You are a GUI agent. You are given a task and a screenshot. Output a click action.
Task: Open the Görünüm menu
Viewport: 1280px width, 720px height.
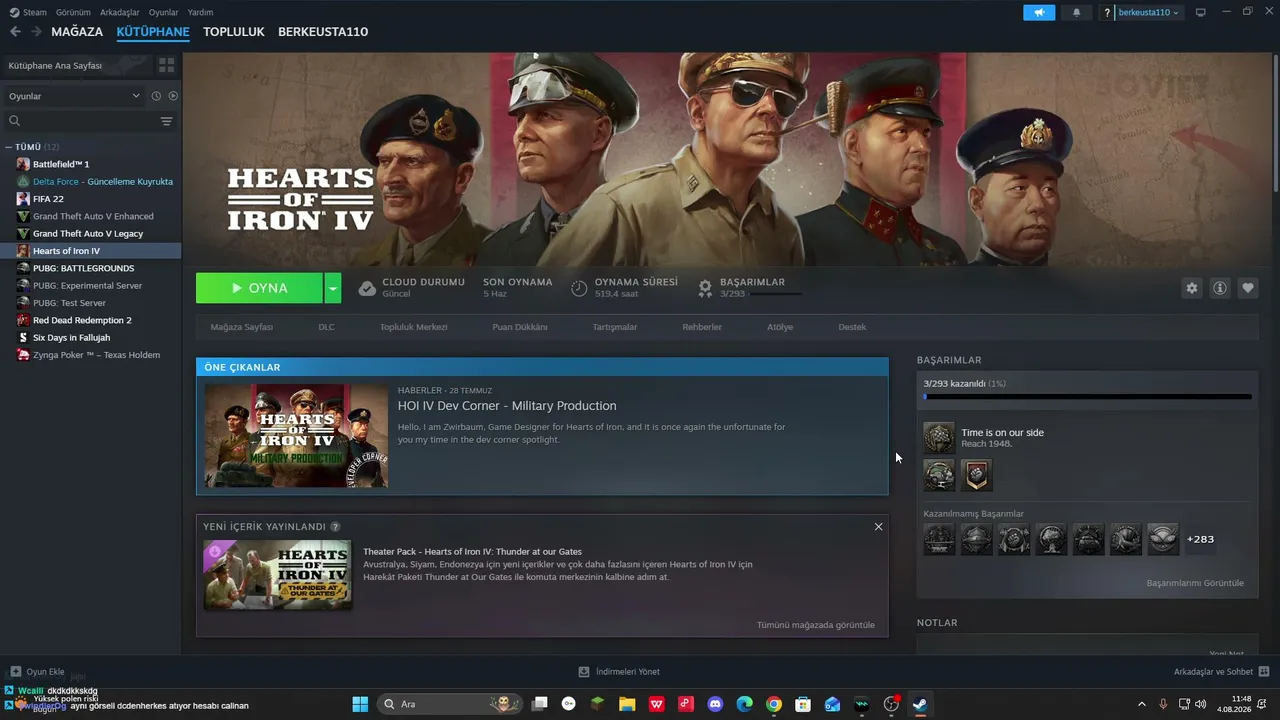pos(73,12)
